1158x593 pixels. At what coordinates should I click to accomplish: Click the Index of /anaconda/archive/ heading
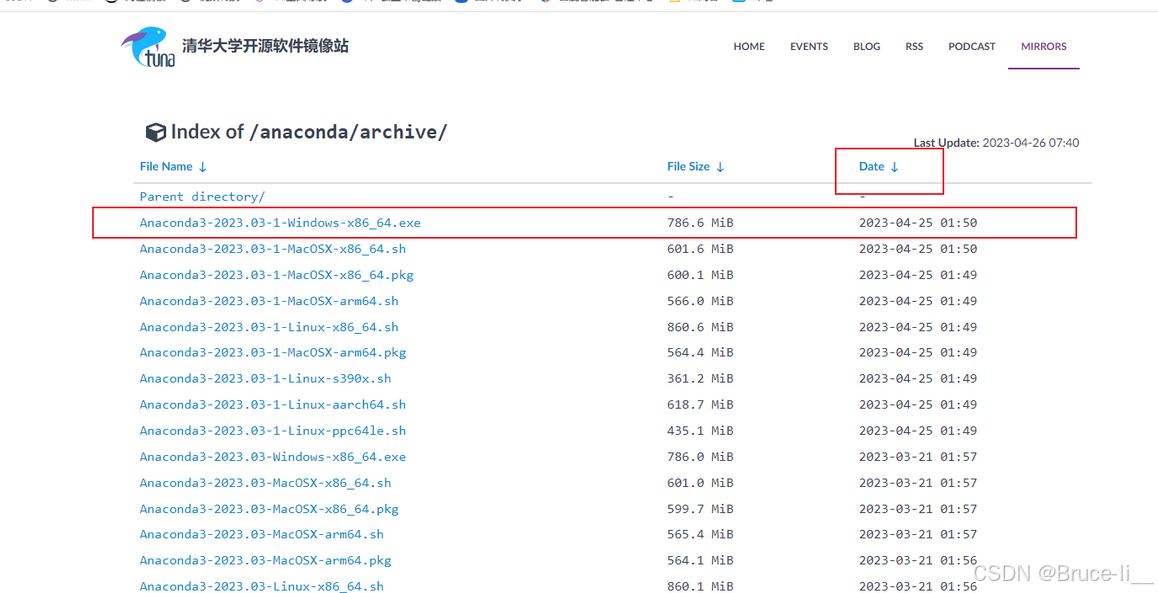309,132
